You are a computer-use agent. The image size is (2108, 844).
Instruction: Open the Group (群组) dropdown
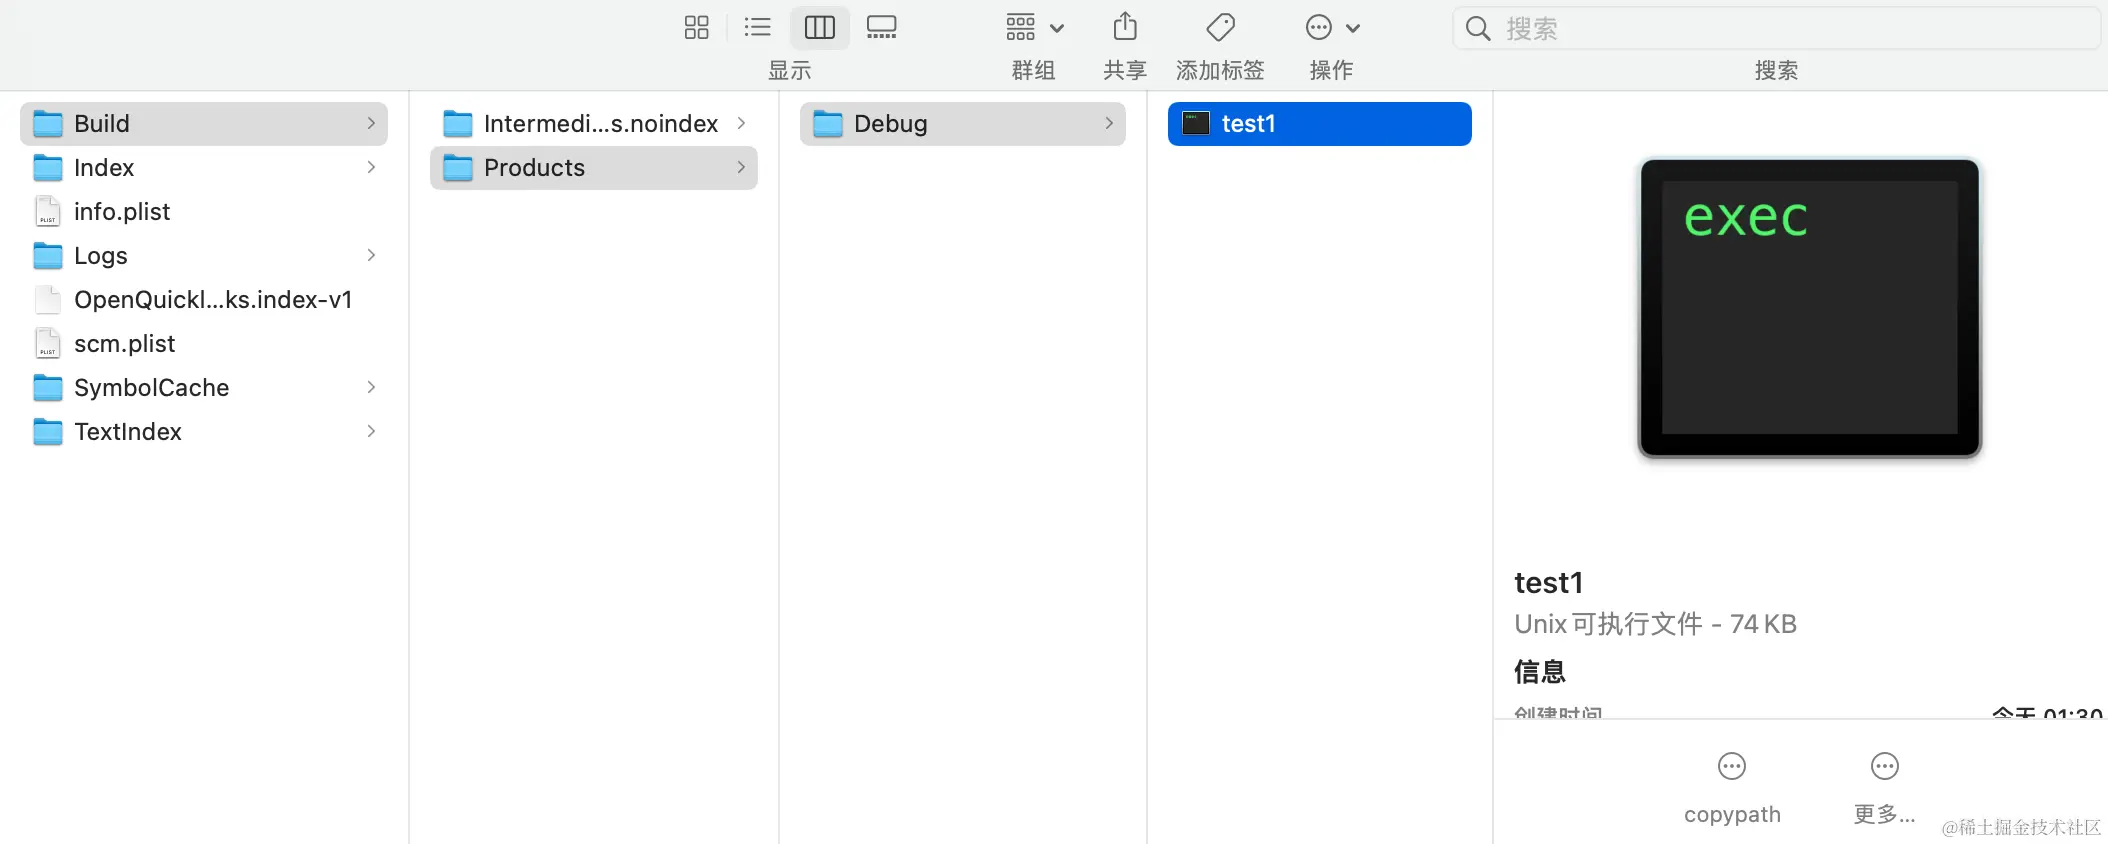pos(1034,27)
